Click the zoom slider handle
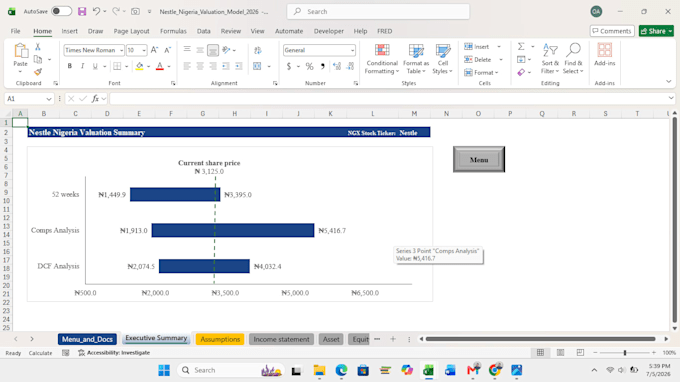Image resolution: width=680 pixels, height=382 pixels. (625, 353)
